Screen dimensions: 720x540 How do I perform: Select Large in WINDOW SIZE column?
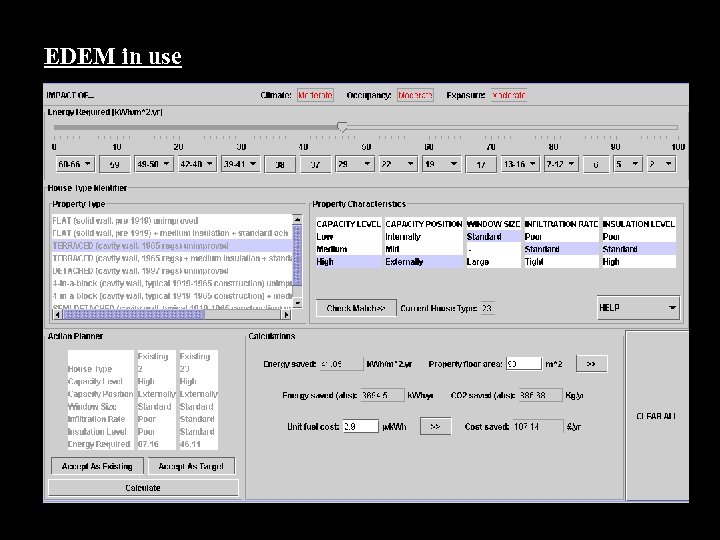pos(493,262)
